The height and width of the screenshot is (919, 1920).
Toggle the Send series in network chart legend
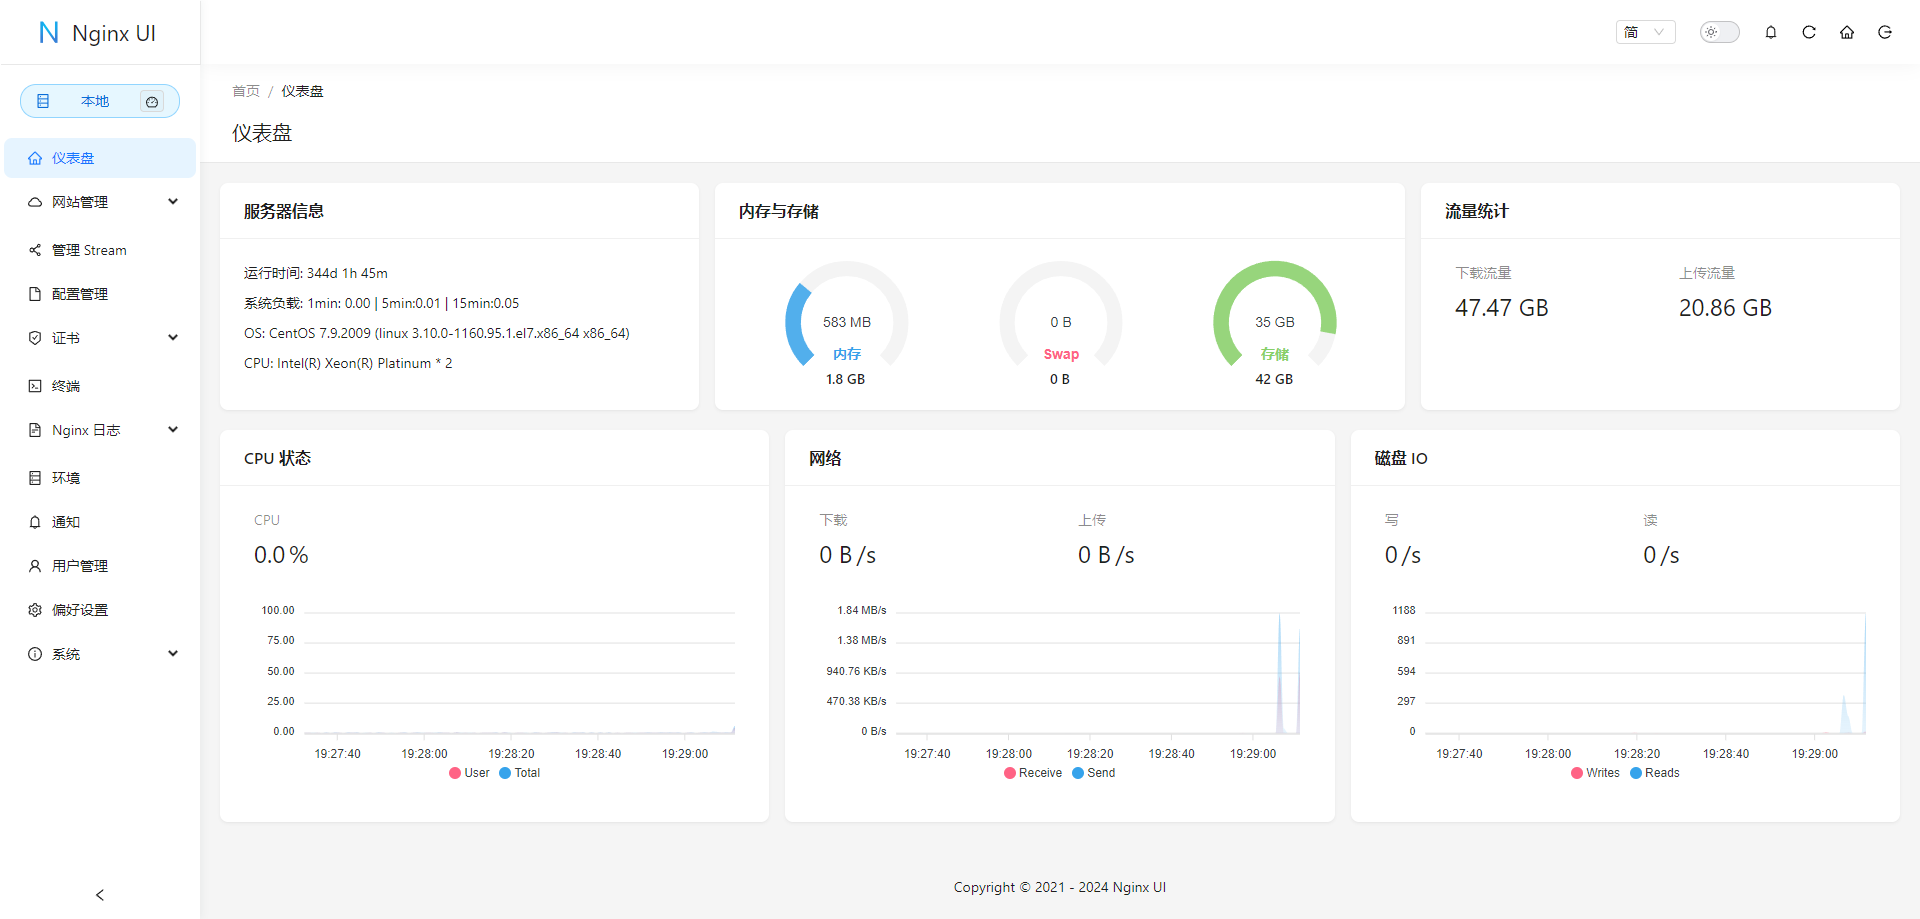point(1093,773)
